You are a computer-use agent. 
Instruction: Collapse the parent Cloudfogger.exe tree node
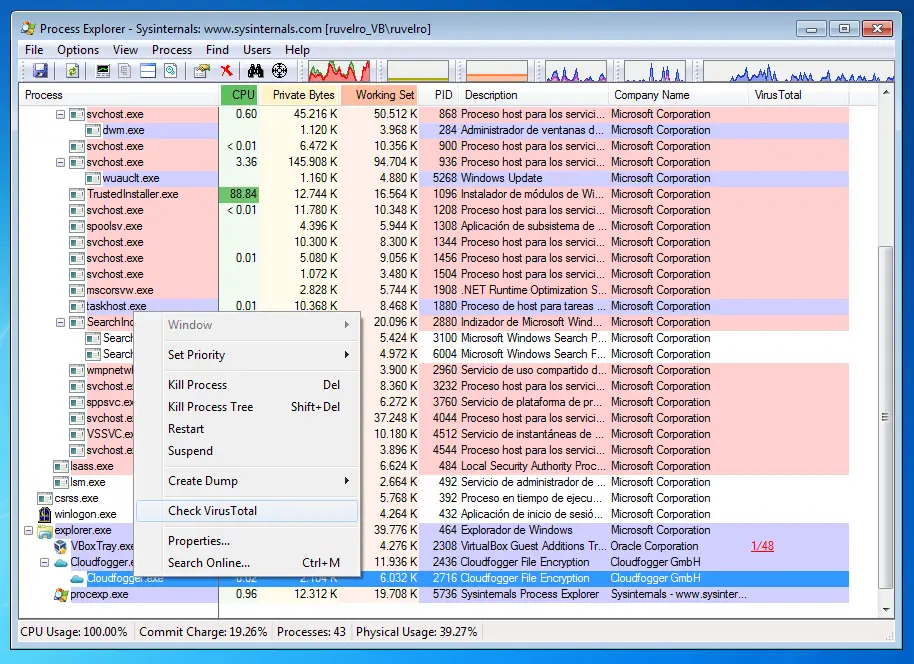pyautogui.click(x=44, y=563)
